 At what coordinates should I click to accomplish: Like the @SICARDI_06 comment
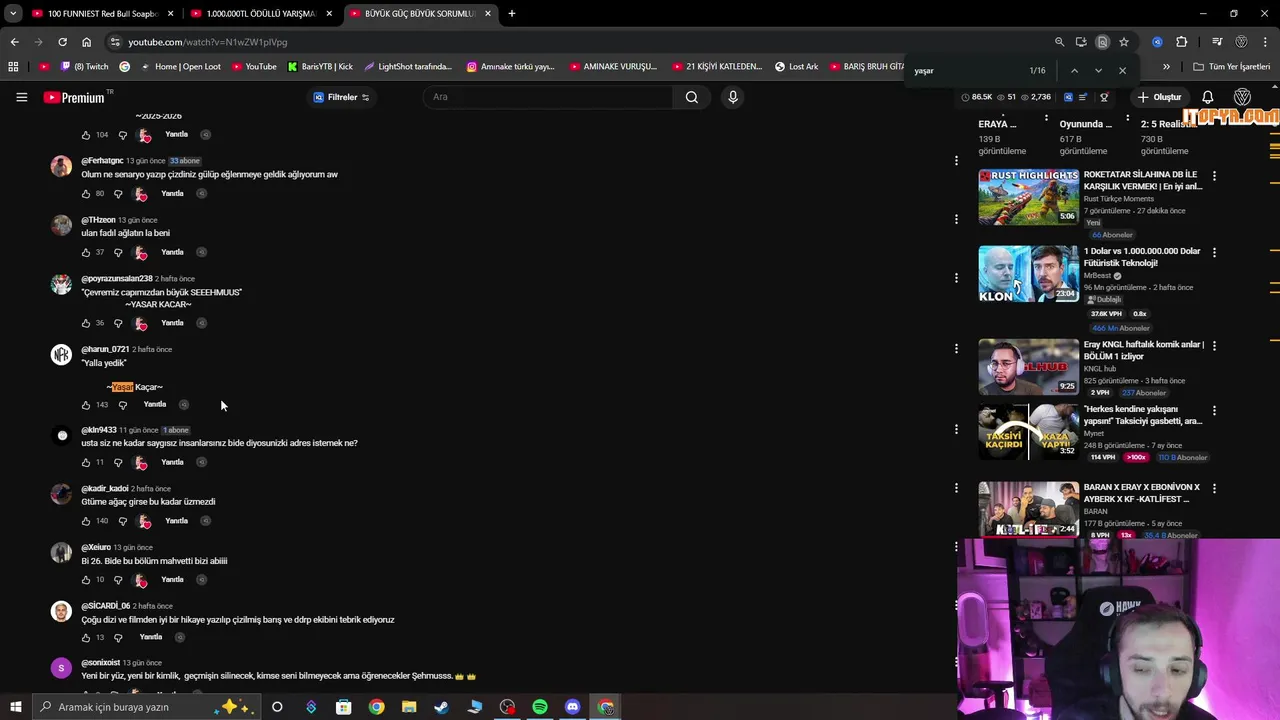tap(86, 638)
